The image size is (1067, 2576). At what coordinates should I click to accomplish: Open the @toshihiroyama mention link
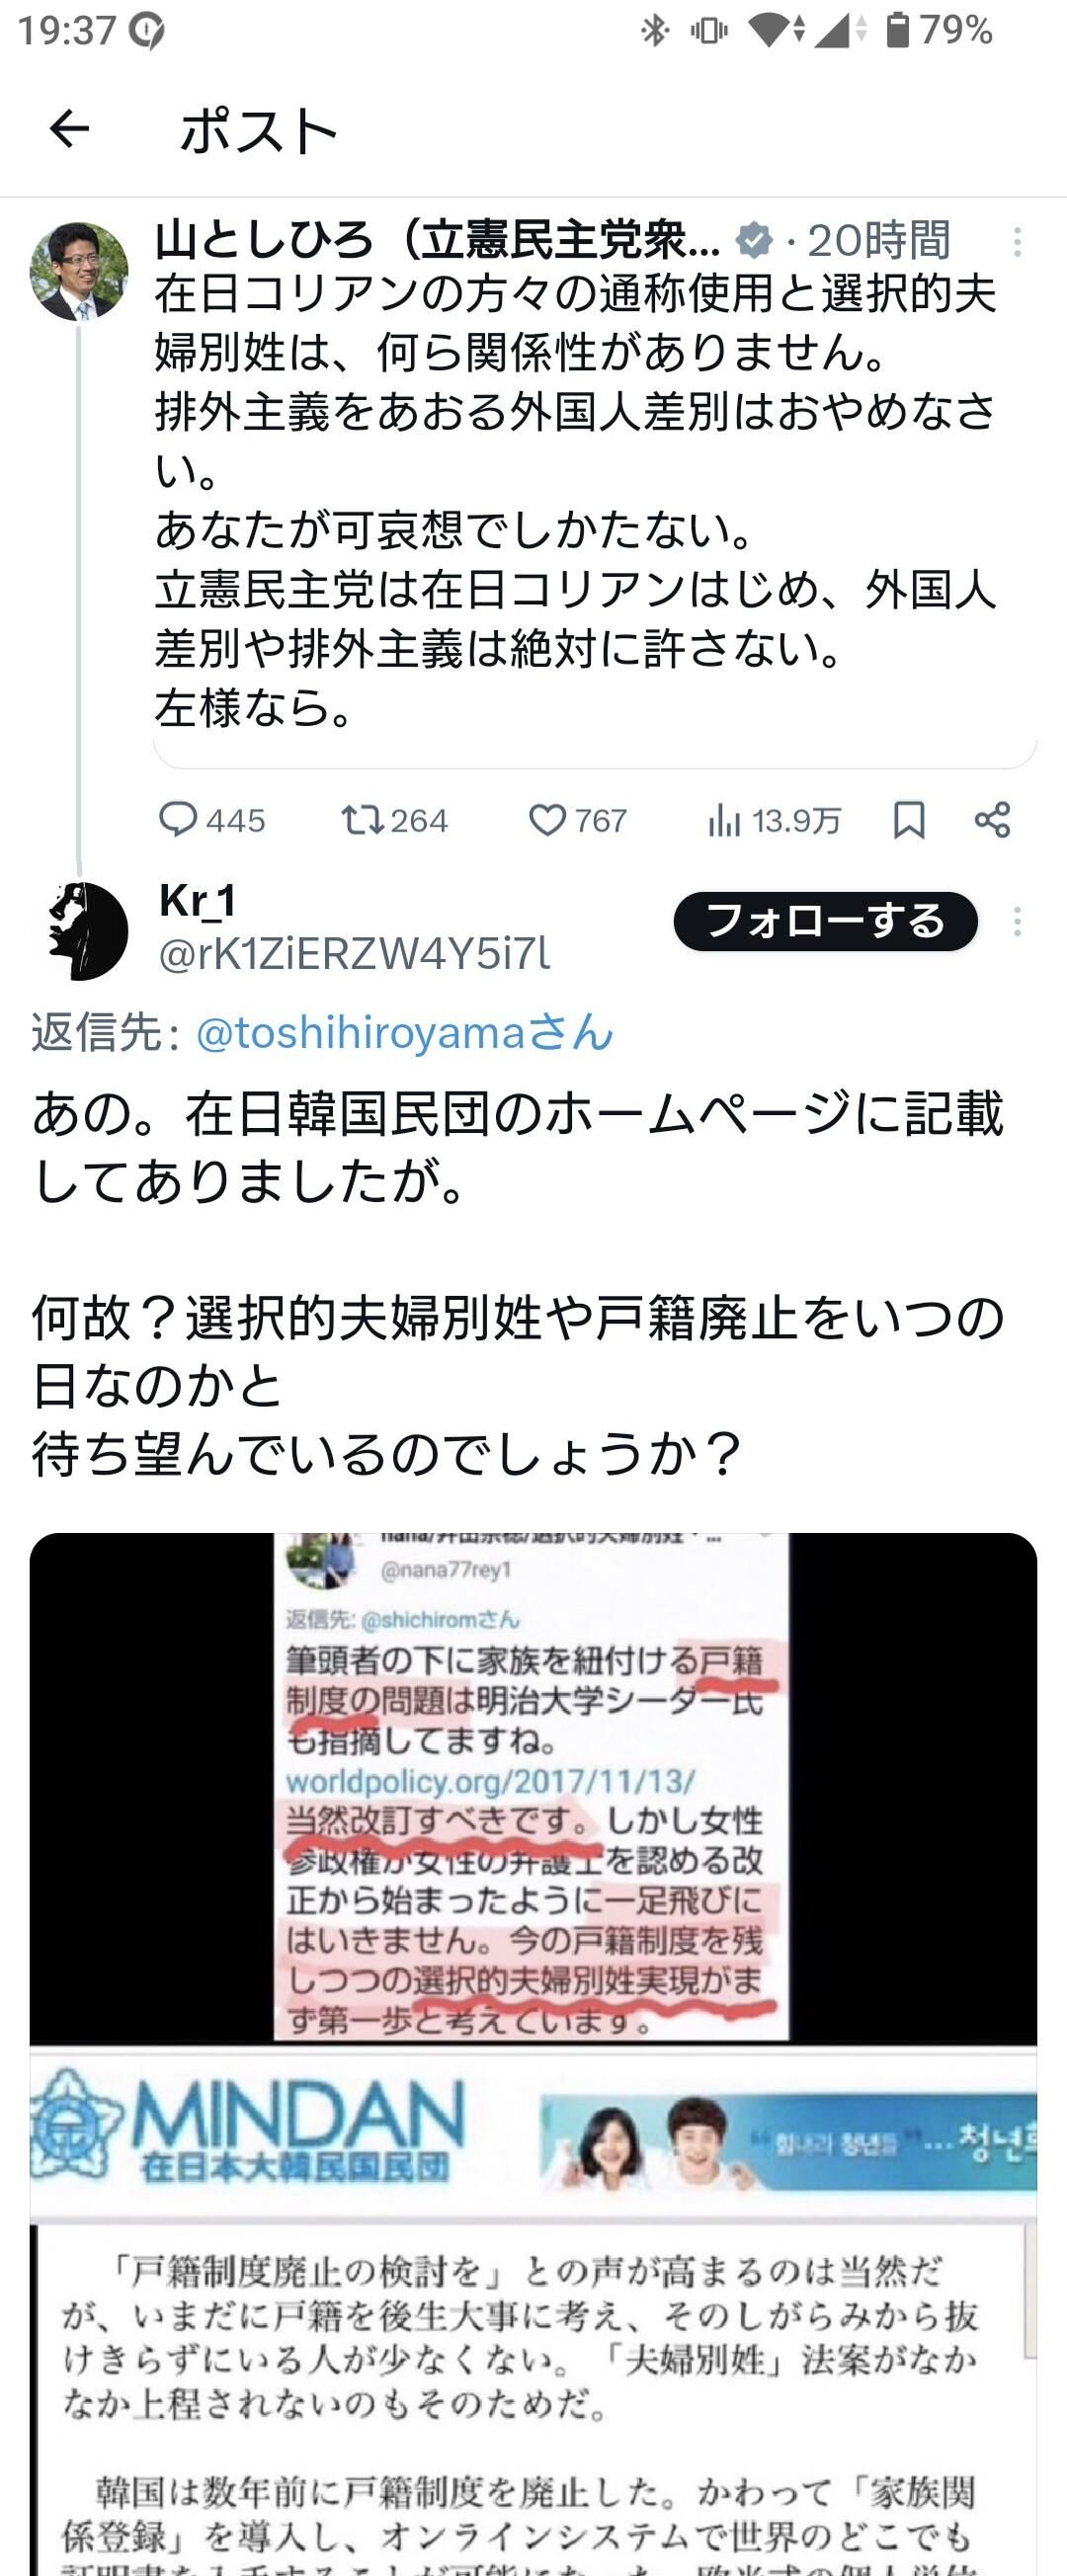[404, 1031]
